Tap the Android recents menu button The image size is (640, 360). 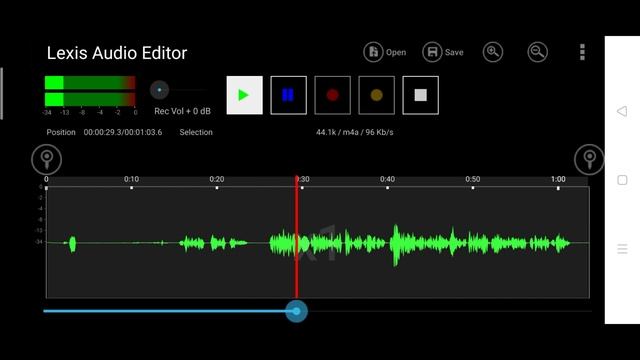click(622, 249)
